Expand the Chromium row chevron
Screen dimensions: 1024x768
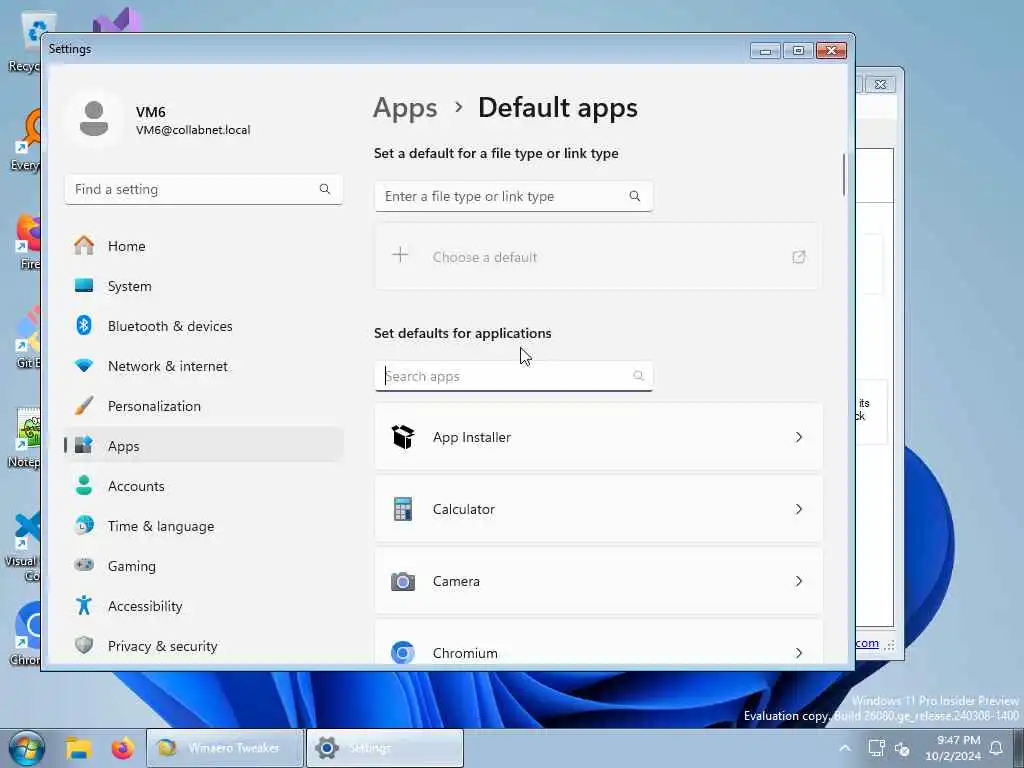coord(799,652)
